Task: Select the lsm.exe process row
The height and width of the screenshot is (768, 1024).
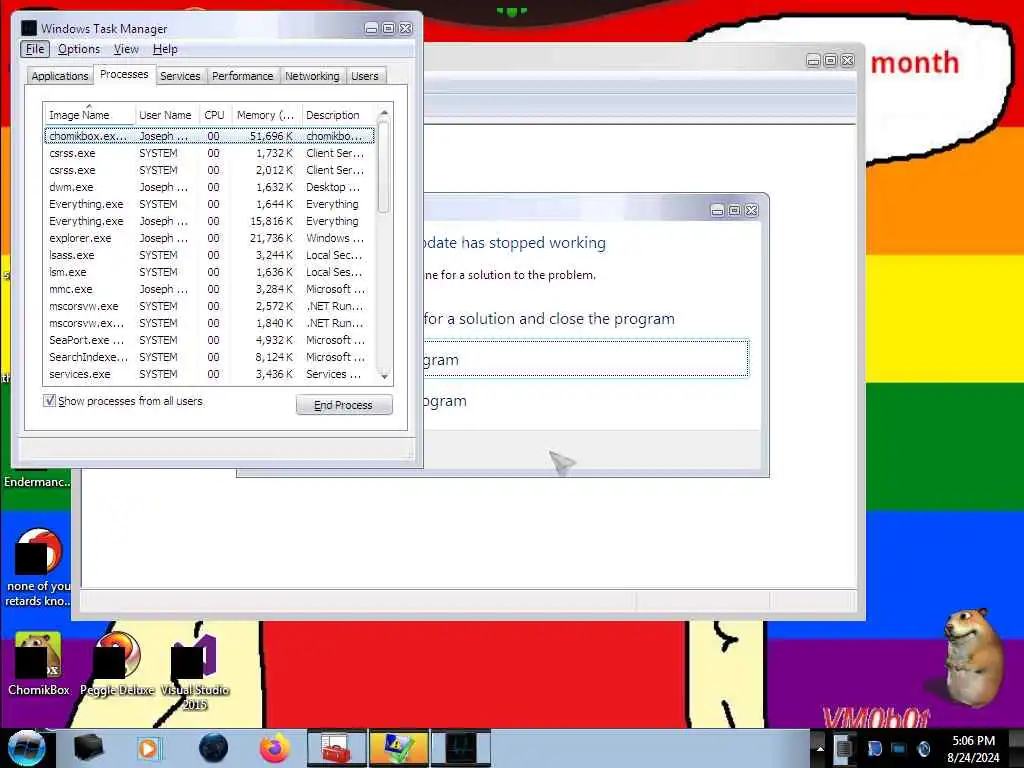Action: (209, 272)
